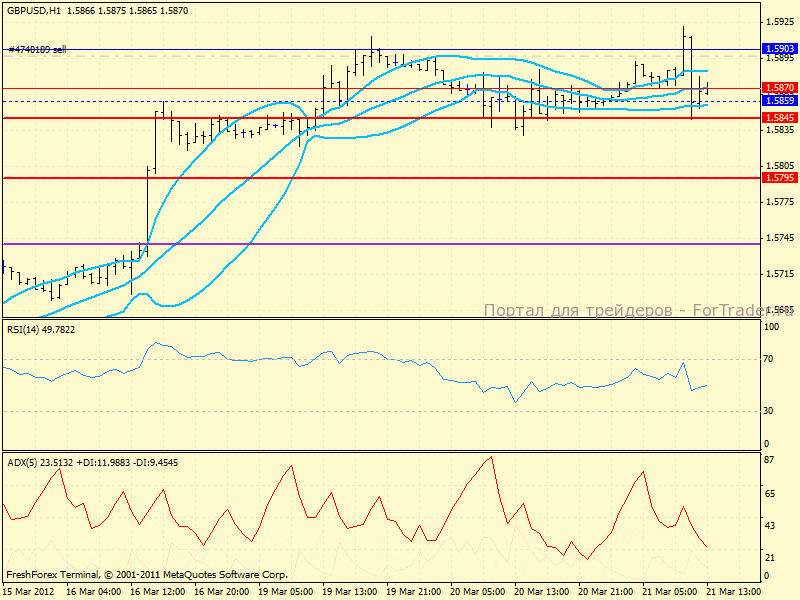Image resolution: width=800 pixels, height=600 pixels.
Task: Click the 15 Mar 2012 date label
Action: 29,592
